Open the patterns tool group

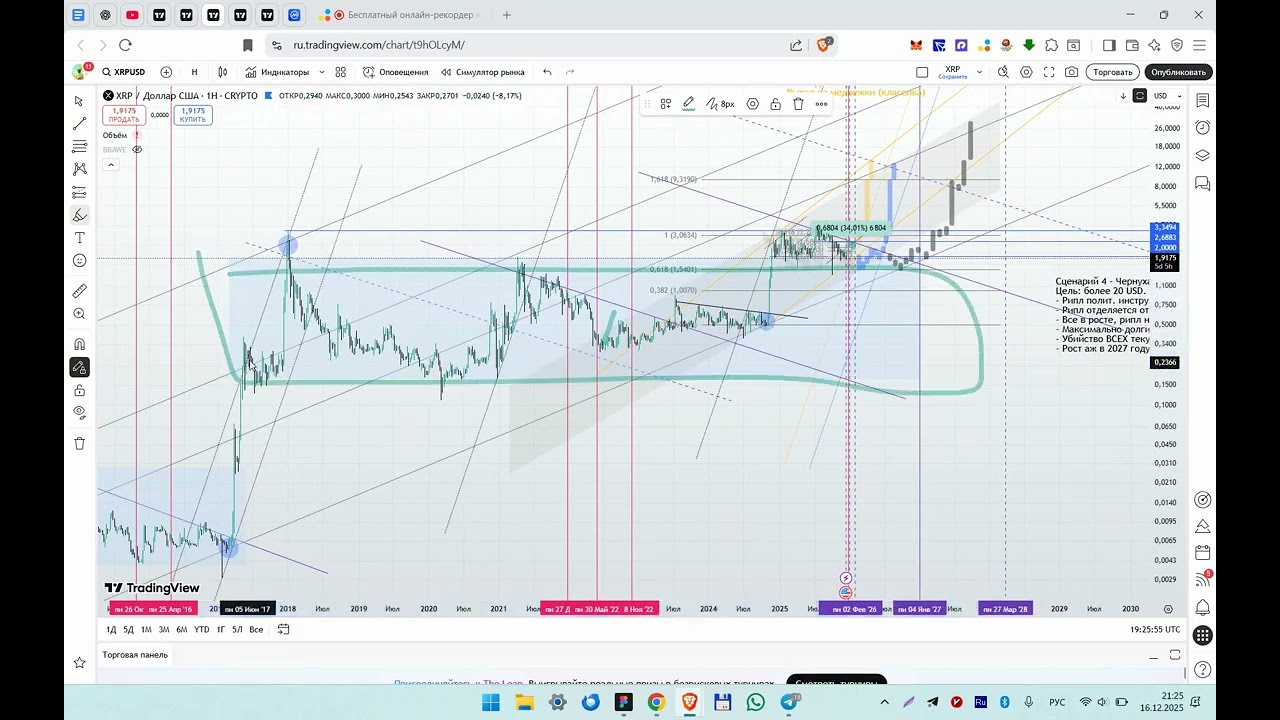tap(79, 169)
